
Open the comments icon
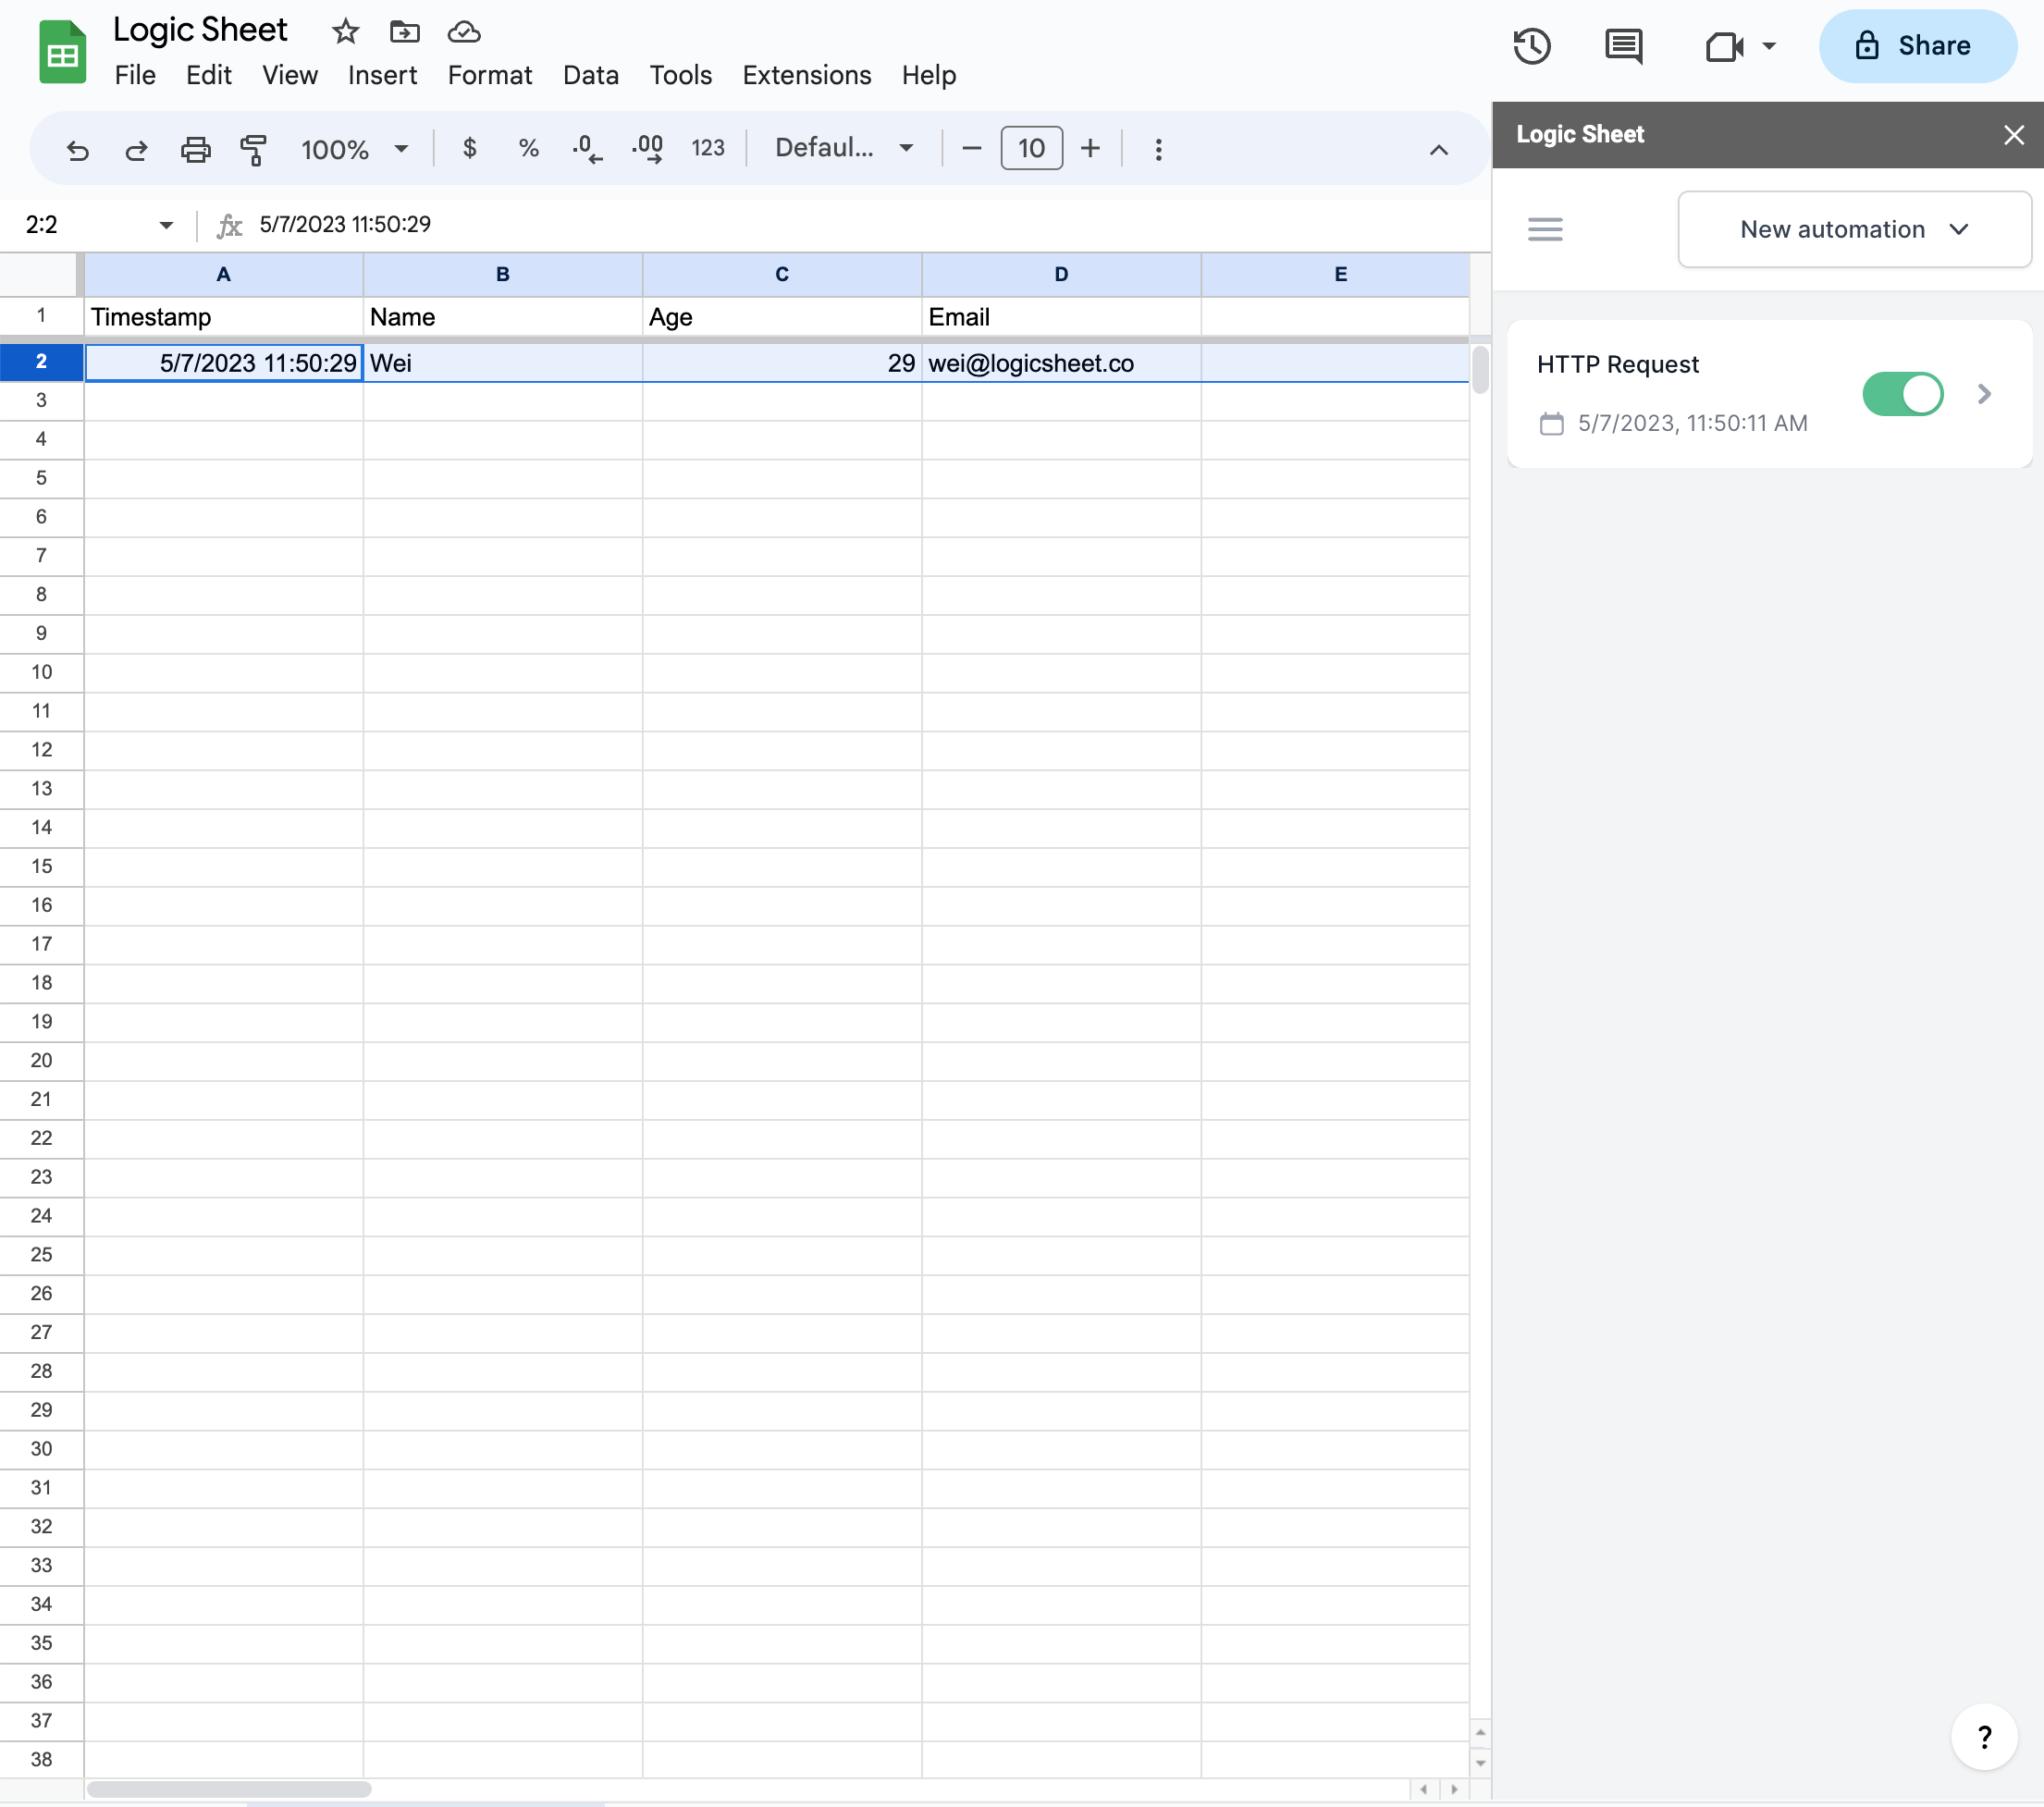(1623, 46)
